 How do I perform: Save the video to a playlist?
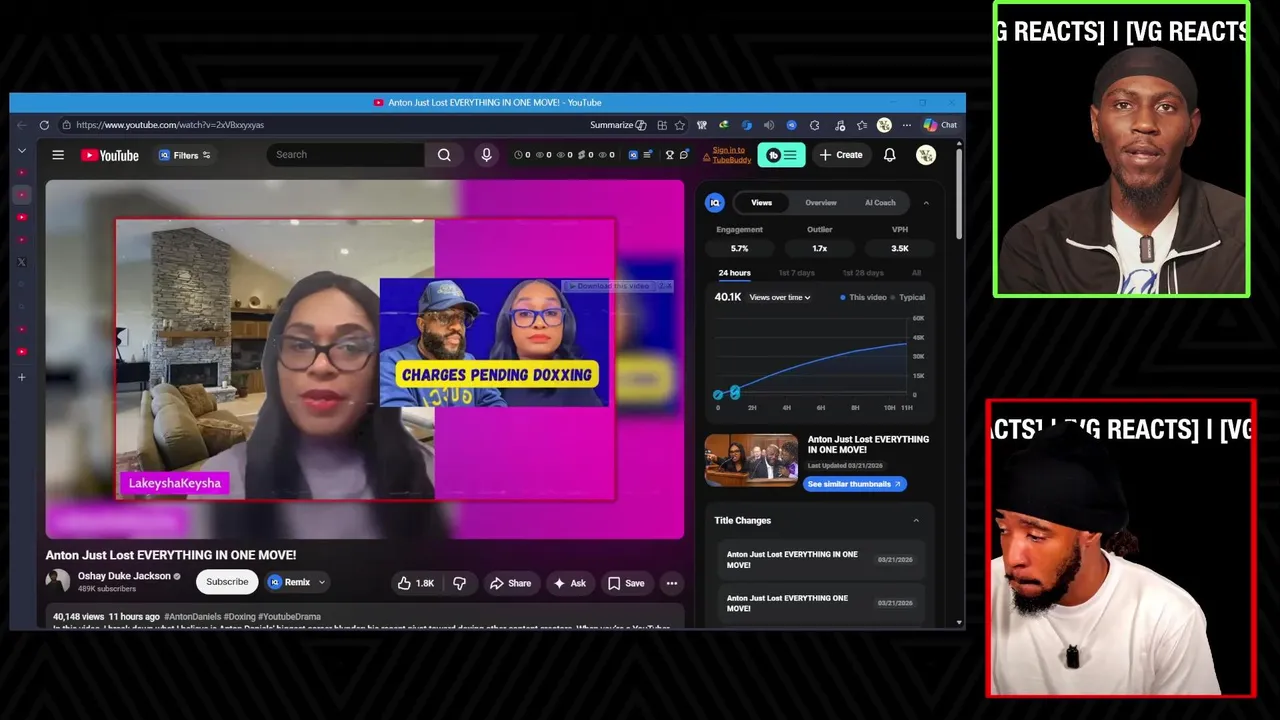tap(626, 583)
